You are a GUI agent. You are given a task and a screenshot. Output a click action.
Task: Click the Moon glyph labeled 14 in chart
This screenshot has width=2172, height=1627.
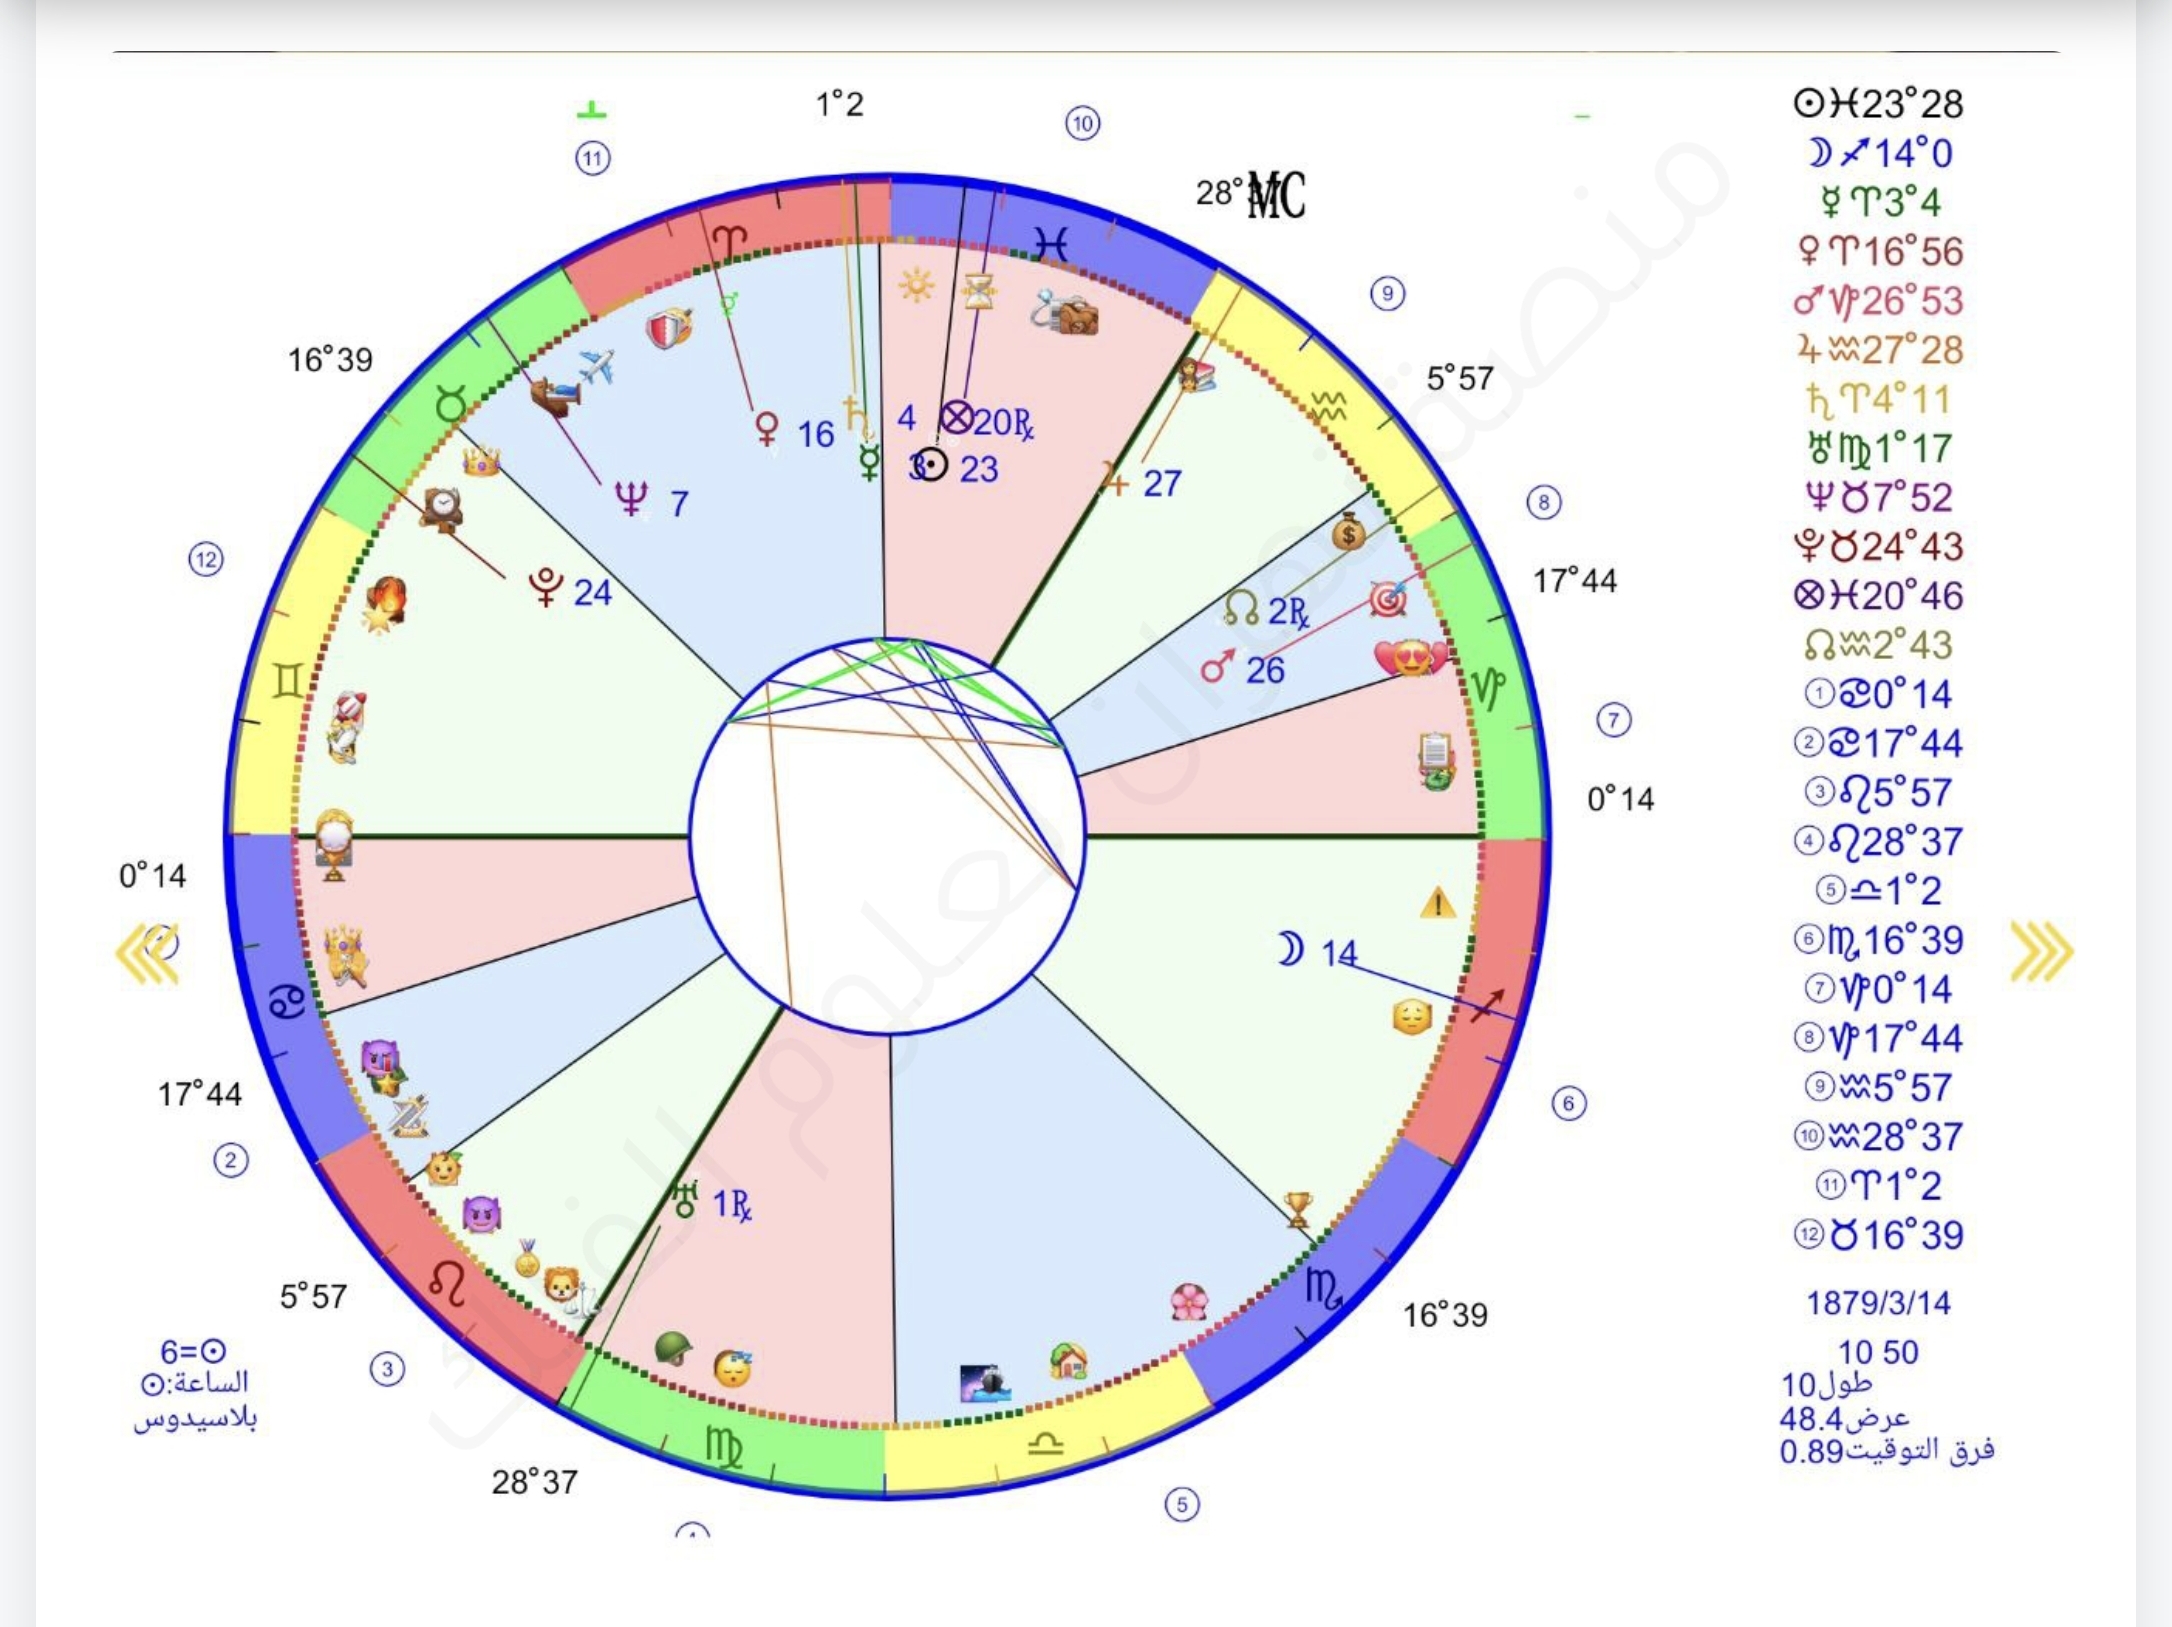pyautogui.click(x=1291, y=949)
